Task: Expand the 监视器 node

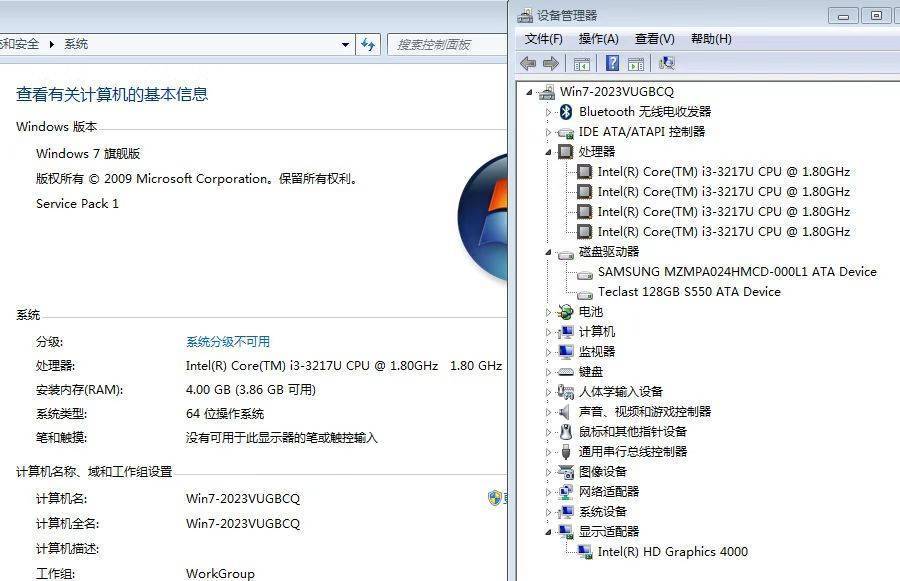Action: click(548, 352)
